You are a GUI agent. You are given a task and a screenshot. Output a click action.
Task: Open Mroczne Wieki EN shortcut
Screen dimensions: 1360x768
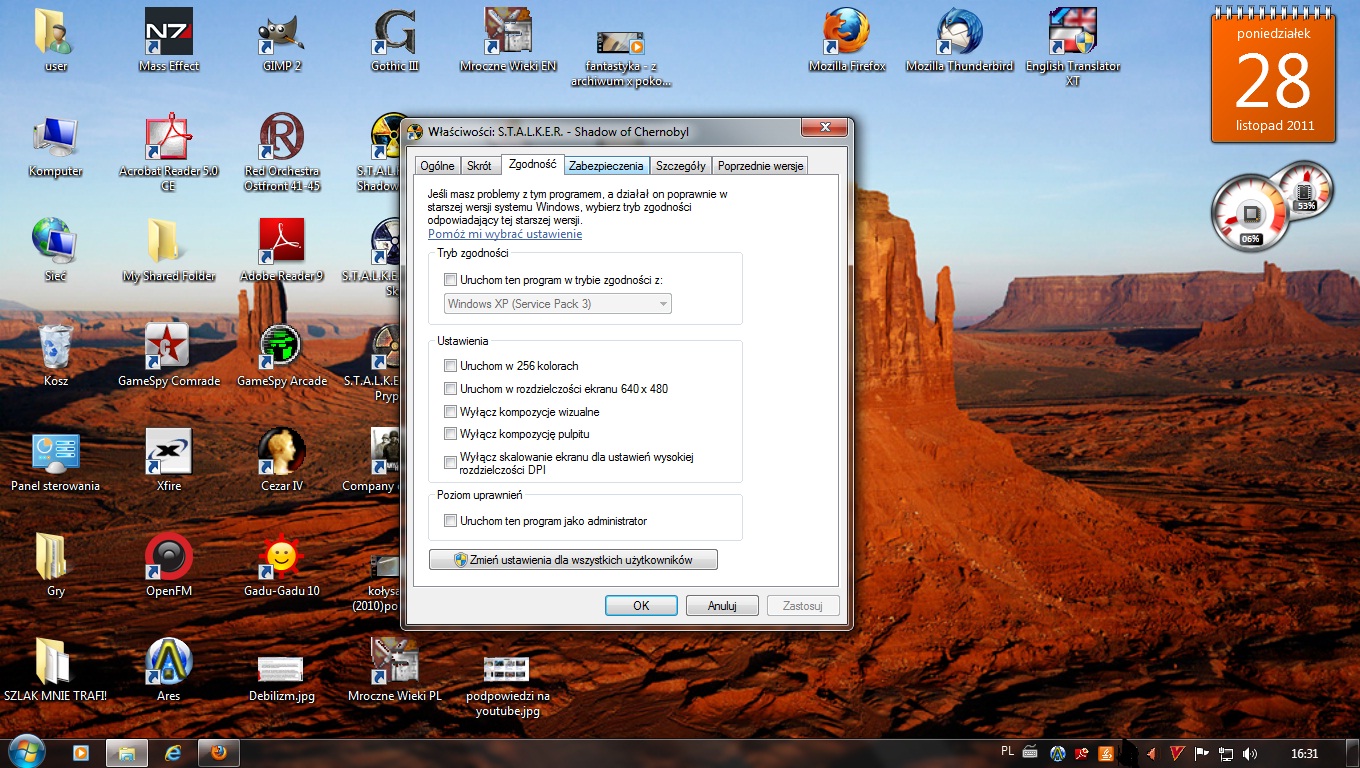(508, 40)
